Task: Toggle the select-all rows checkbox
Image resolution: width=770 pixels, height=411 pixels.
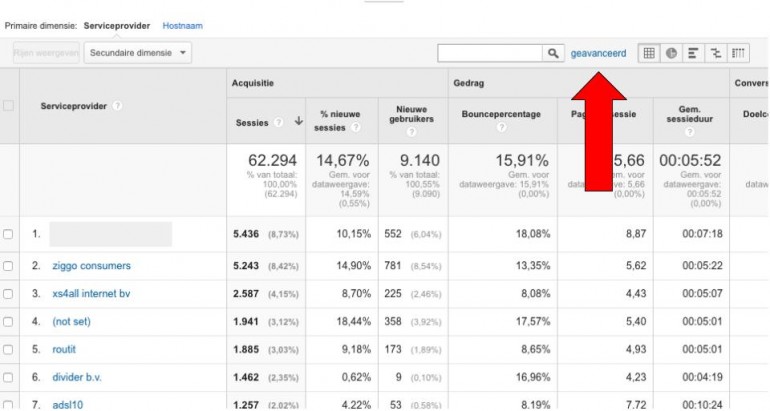Action: 8,106
